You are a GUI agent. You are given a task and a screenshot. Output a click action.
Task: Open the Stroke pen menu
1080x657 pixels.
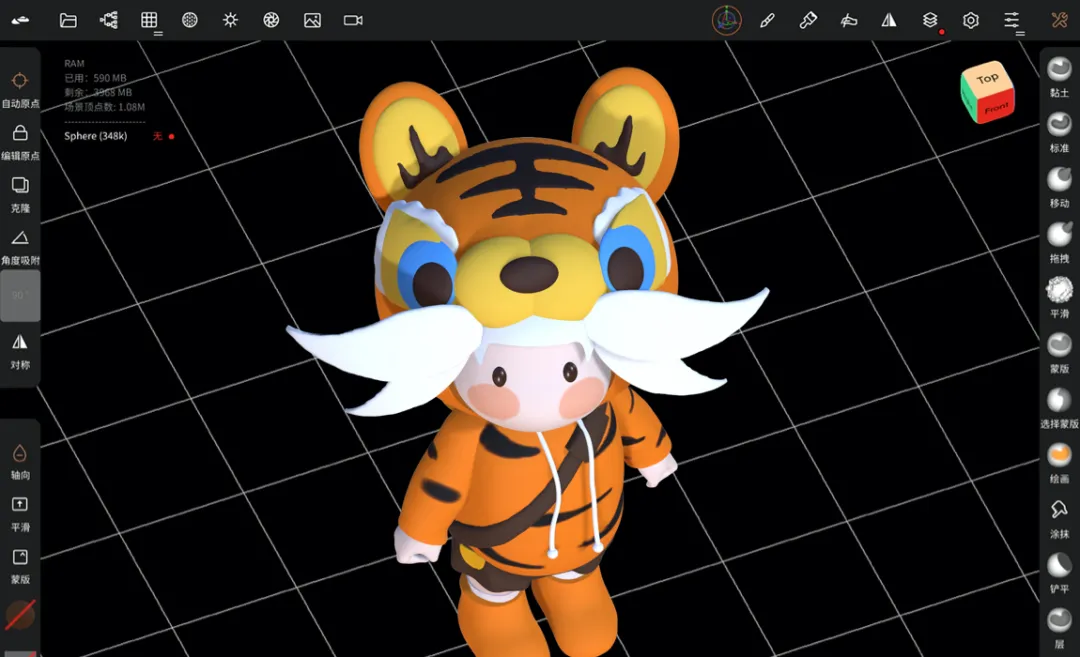pos(767,21)
